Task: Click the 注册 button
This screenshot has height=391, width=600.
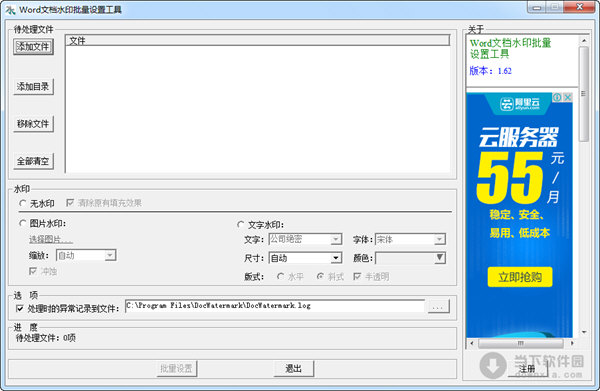Action: pyautogui.click(x=527, y=369)
